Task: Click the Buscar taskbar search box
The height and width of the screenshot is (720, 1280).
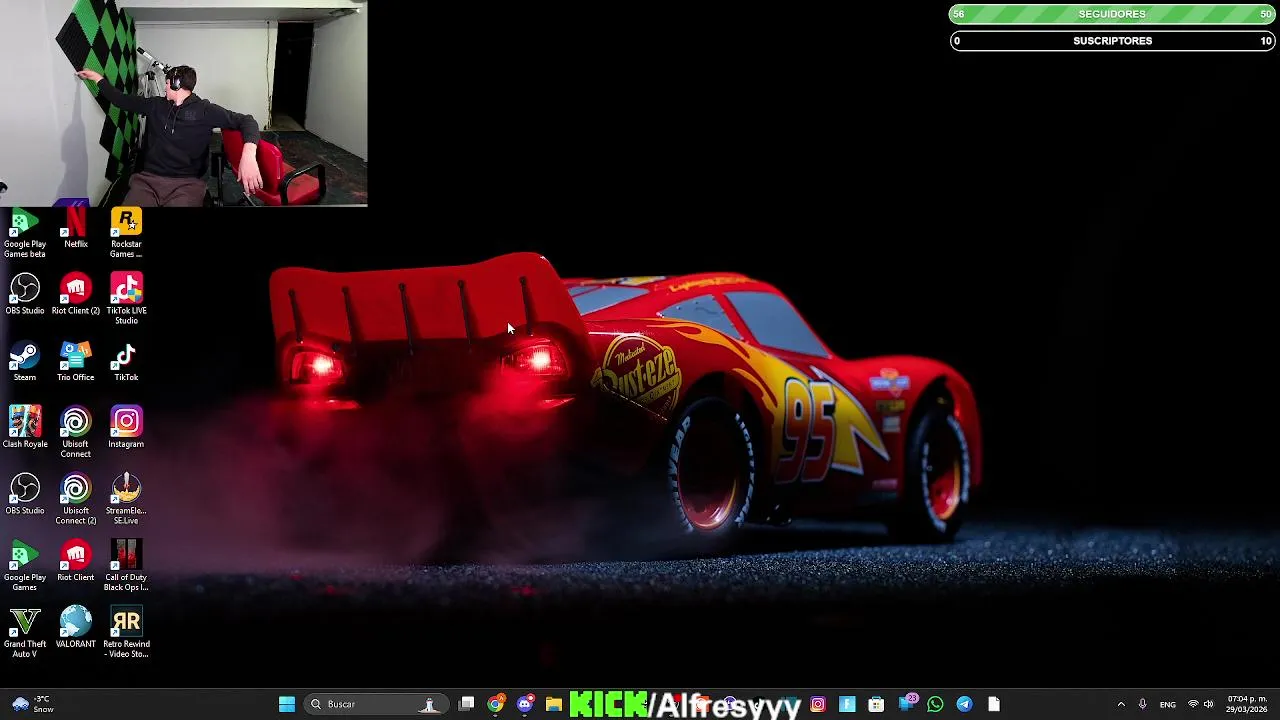Action: pos(374,704)
